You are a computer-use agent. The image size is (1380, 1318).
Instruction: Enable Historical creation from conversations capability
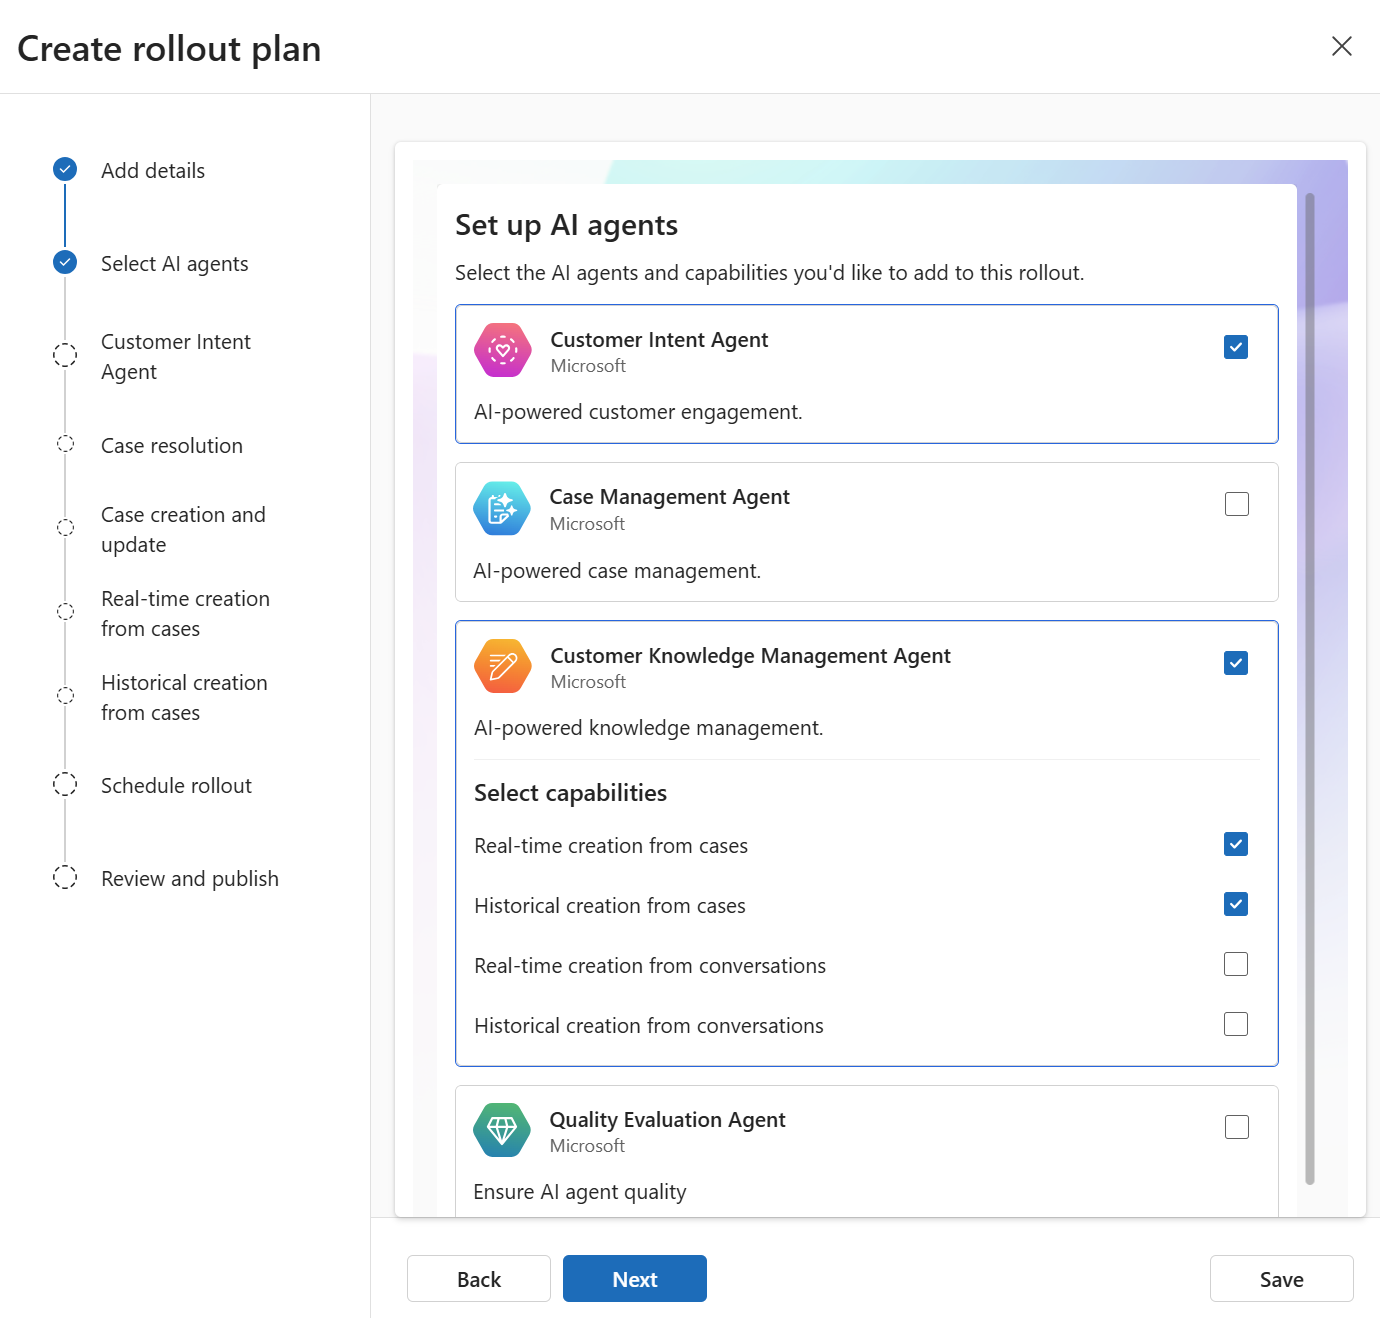pyautogui.click(x=1236, y=1024)
